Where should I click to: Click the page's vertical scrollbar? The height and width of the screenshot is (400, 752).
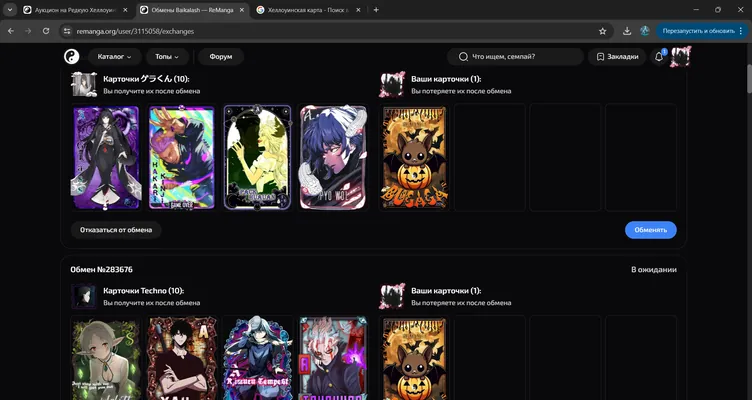pyautogui.click(x=749, y=79)
